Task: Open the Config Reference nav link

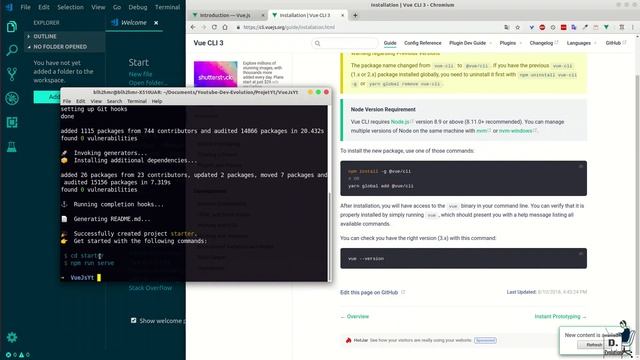Action: point(422,43)
